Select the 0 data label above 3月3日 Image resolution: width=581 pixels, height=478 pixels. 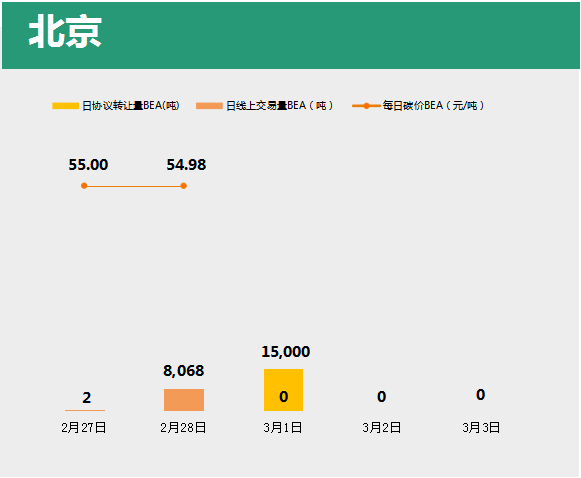(x=481, y=395)
